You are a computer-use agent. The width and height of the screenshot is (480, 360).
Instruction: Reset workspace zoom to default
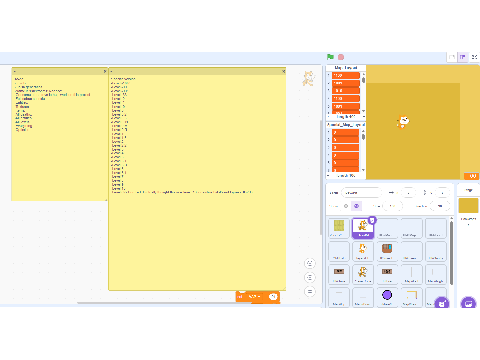pyautogui.click(x=310, y=291)
